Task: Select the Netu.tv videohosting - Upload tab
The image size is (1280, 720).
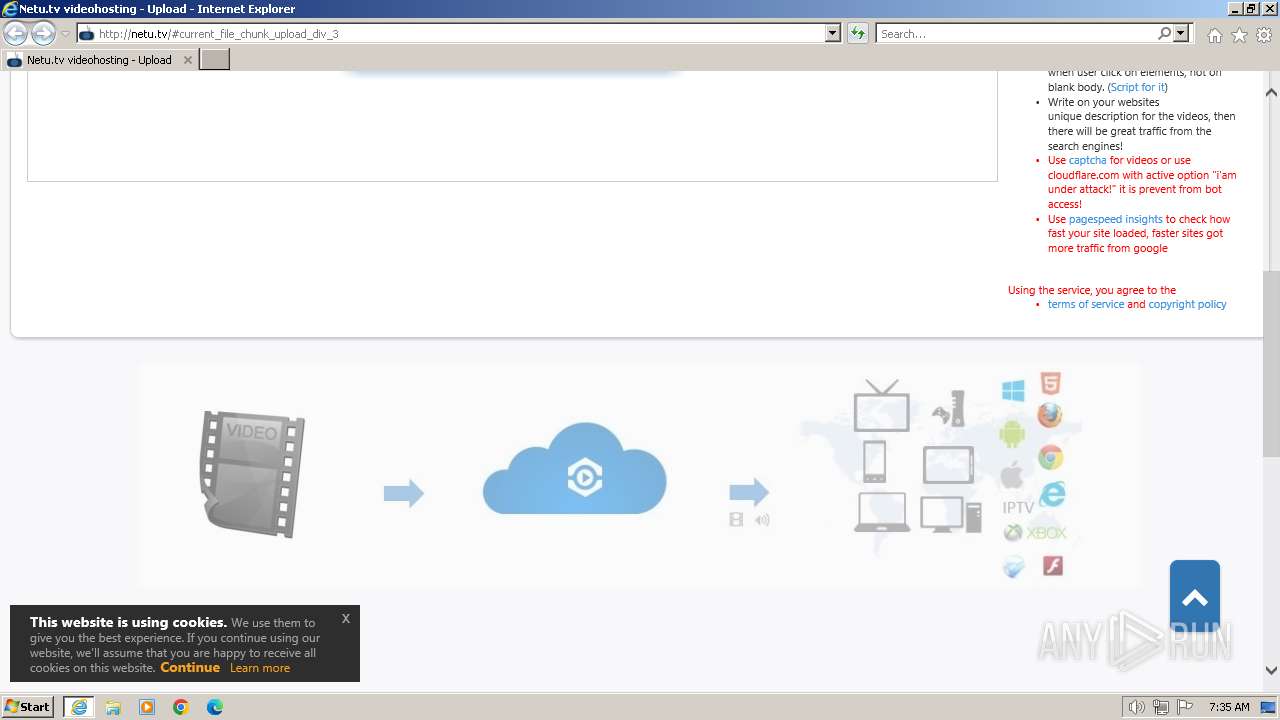Action: pos(100,60)
